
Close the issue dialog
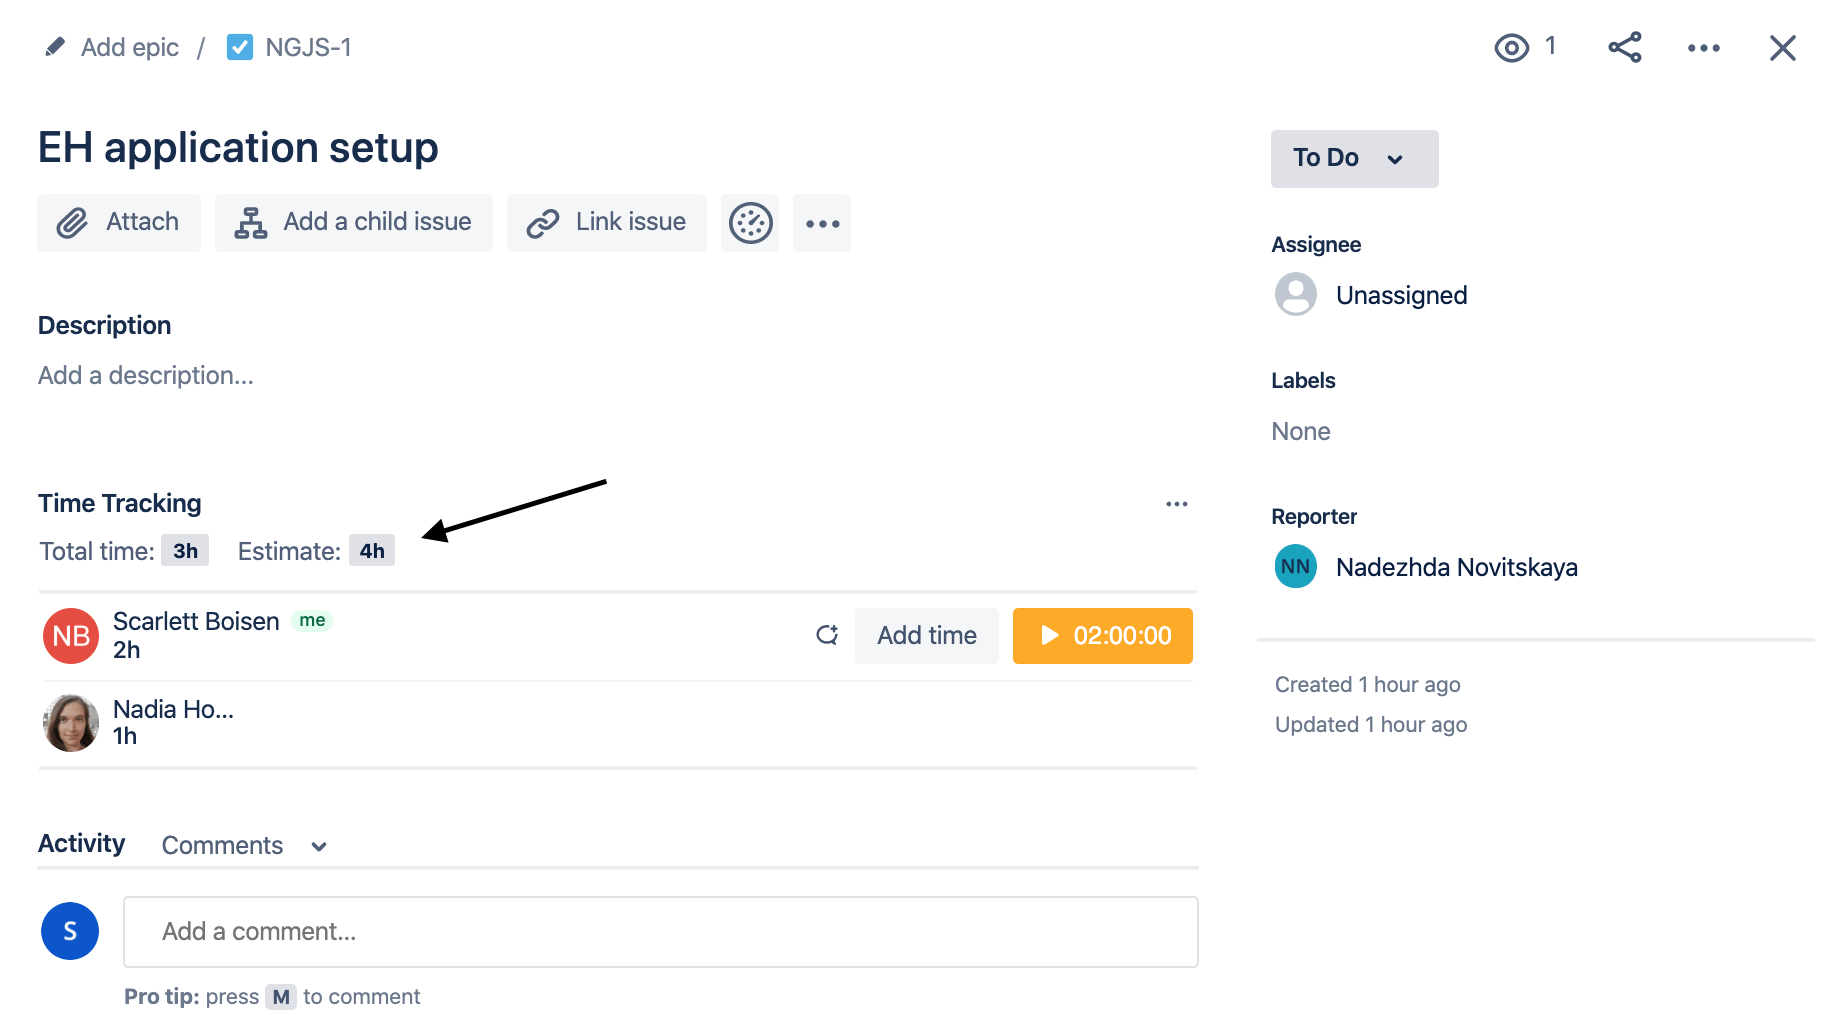[x=1782, y=48]
